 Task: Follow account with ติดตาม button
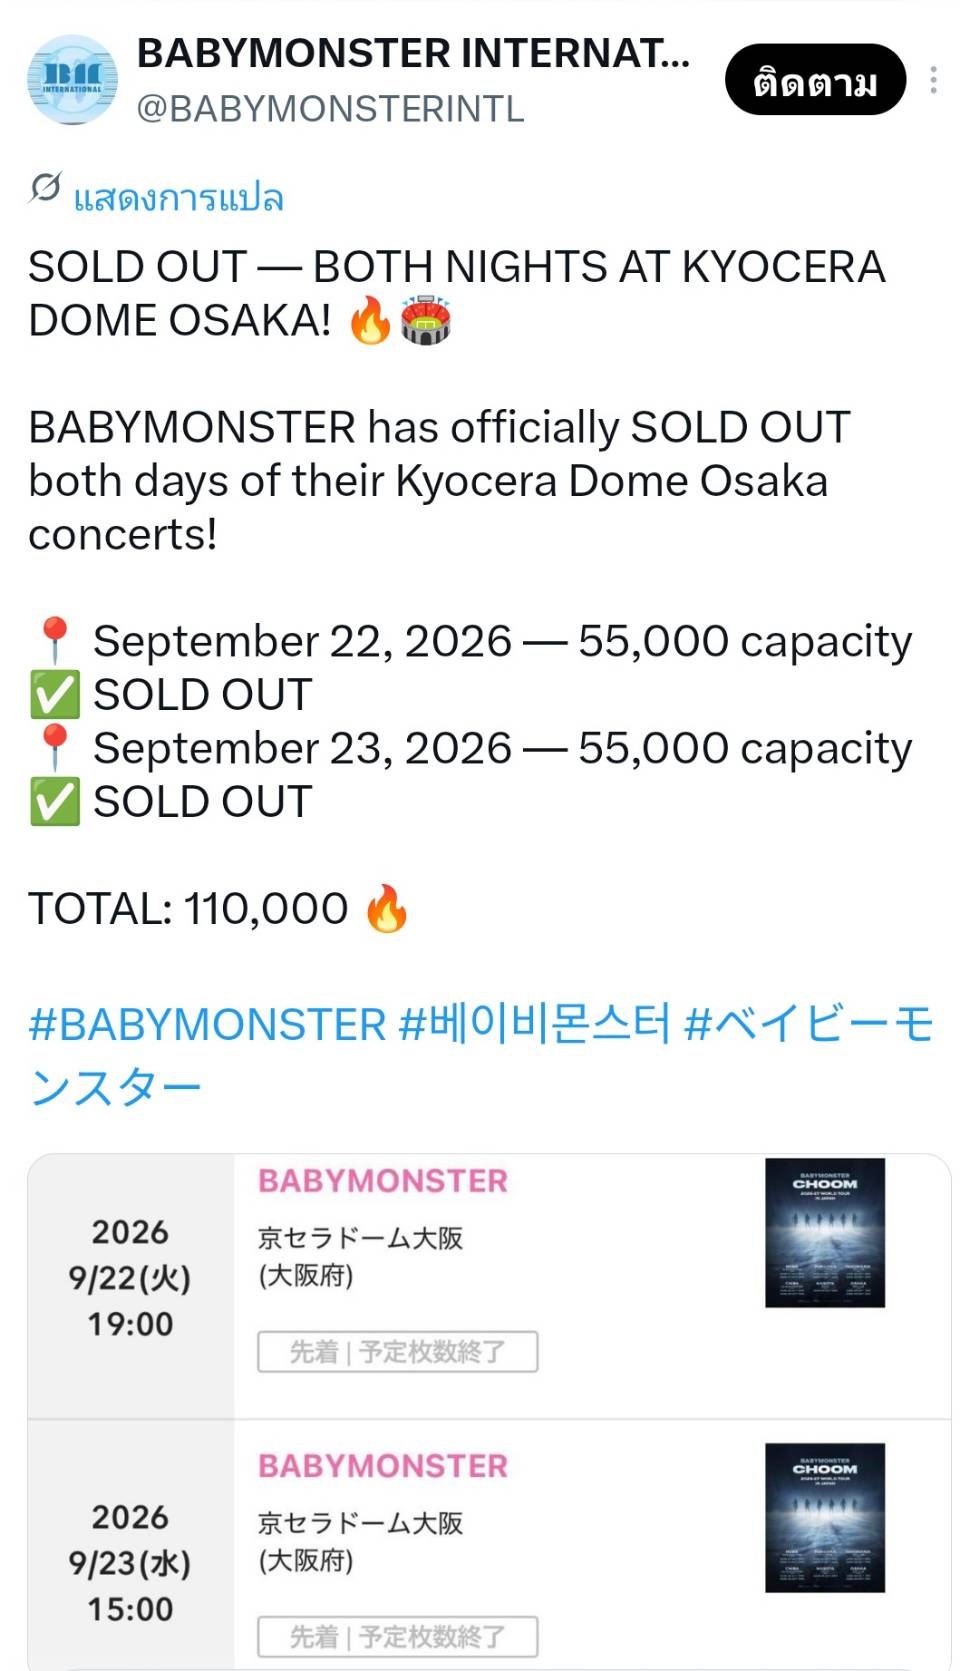click(816, 80)
